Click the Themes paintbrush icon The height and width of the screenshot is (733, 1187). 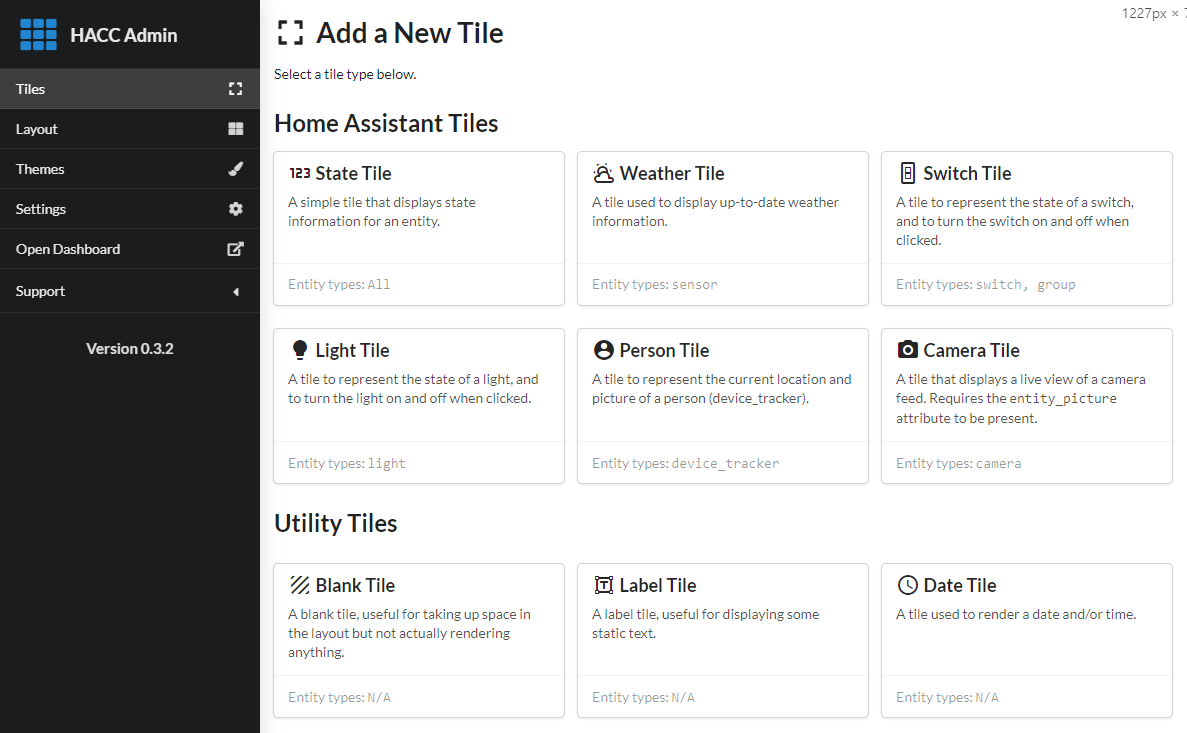[x=236, y=169]
